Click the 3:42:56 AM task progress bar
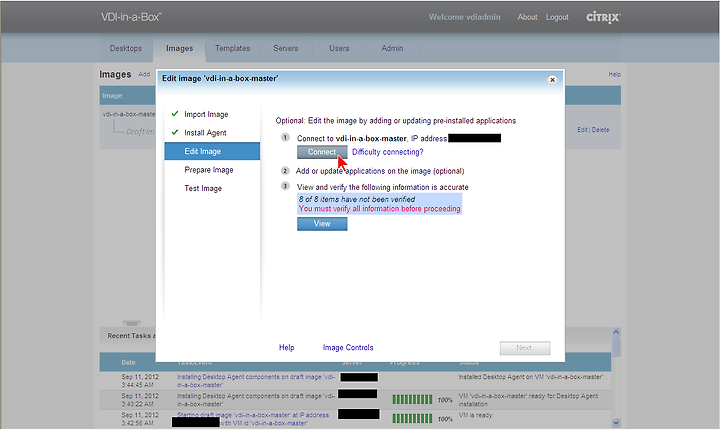Viewport: 720px width, 430px height. tap(412, 419)
